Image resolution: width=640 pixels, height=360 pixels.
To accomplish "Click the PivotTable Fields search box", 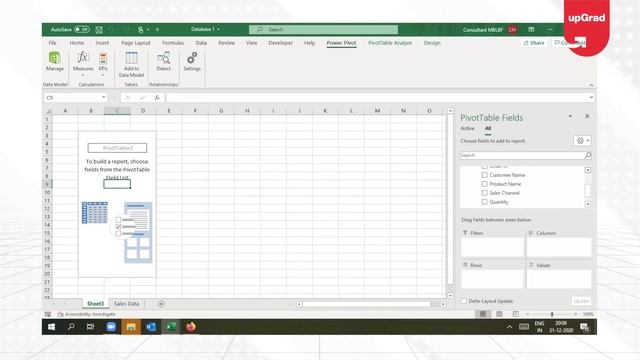I will pos(526,155).
